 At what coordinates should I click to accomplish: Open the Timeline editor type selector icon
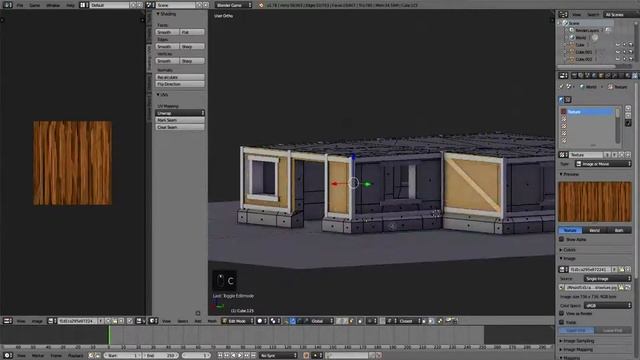pos(7,356)
